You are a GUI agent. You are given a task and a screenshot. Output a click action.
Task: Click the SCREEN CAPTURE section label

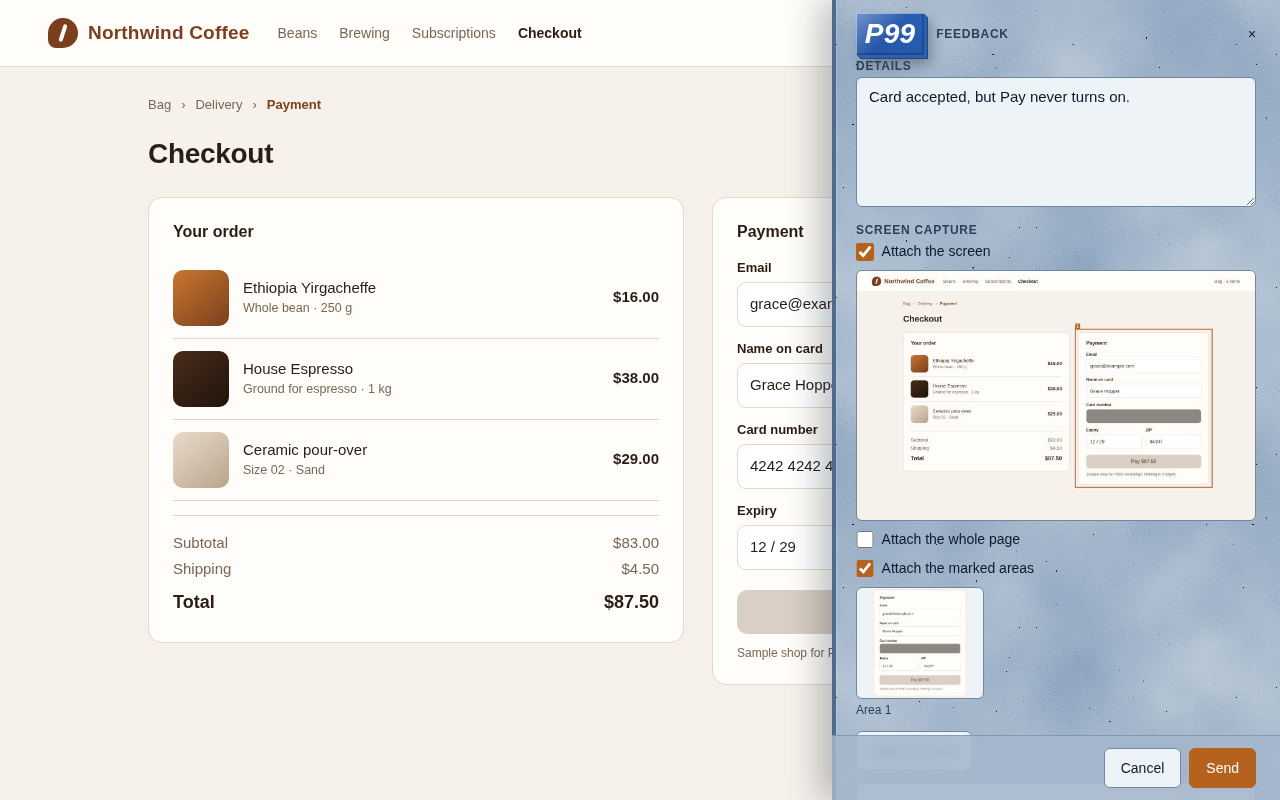point(916,230)
